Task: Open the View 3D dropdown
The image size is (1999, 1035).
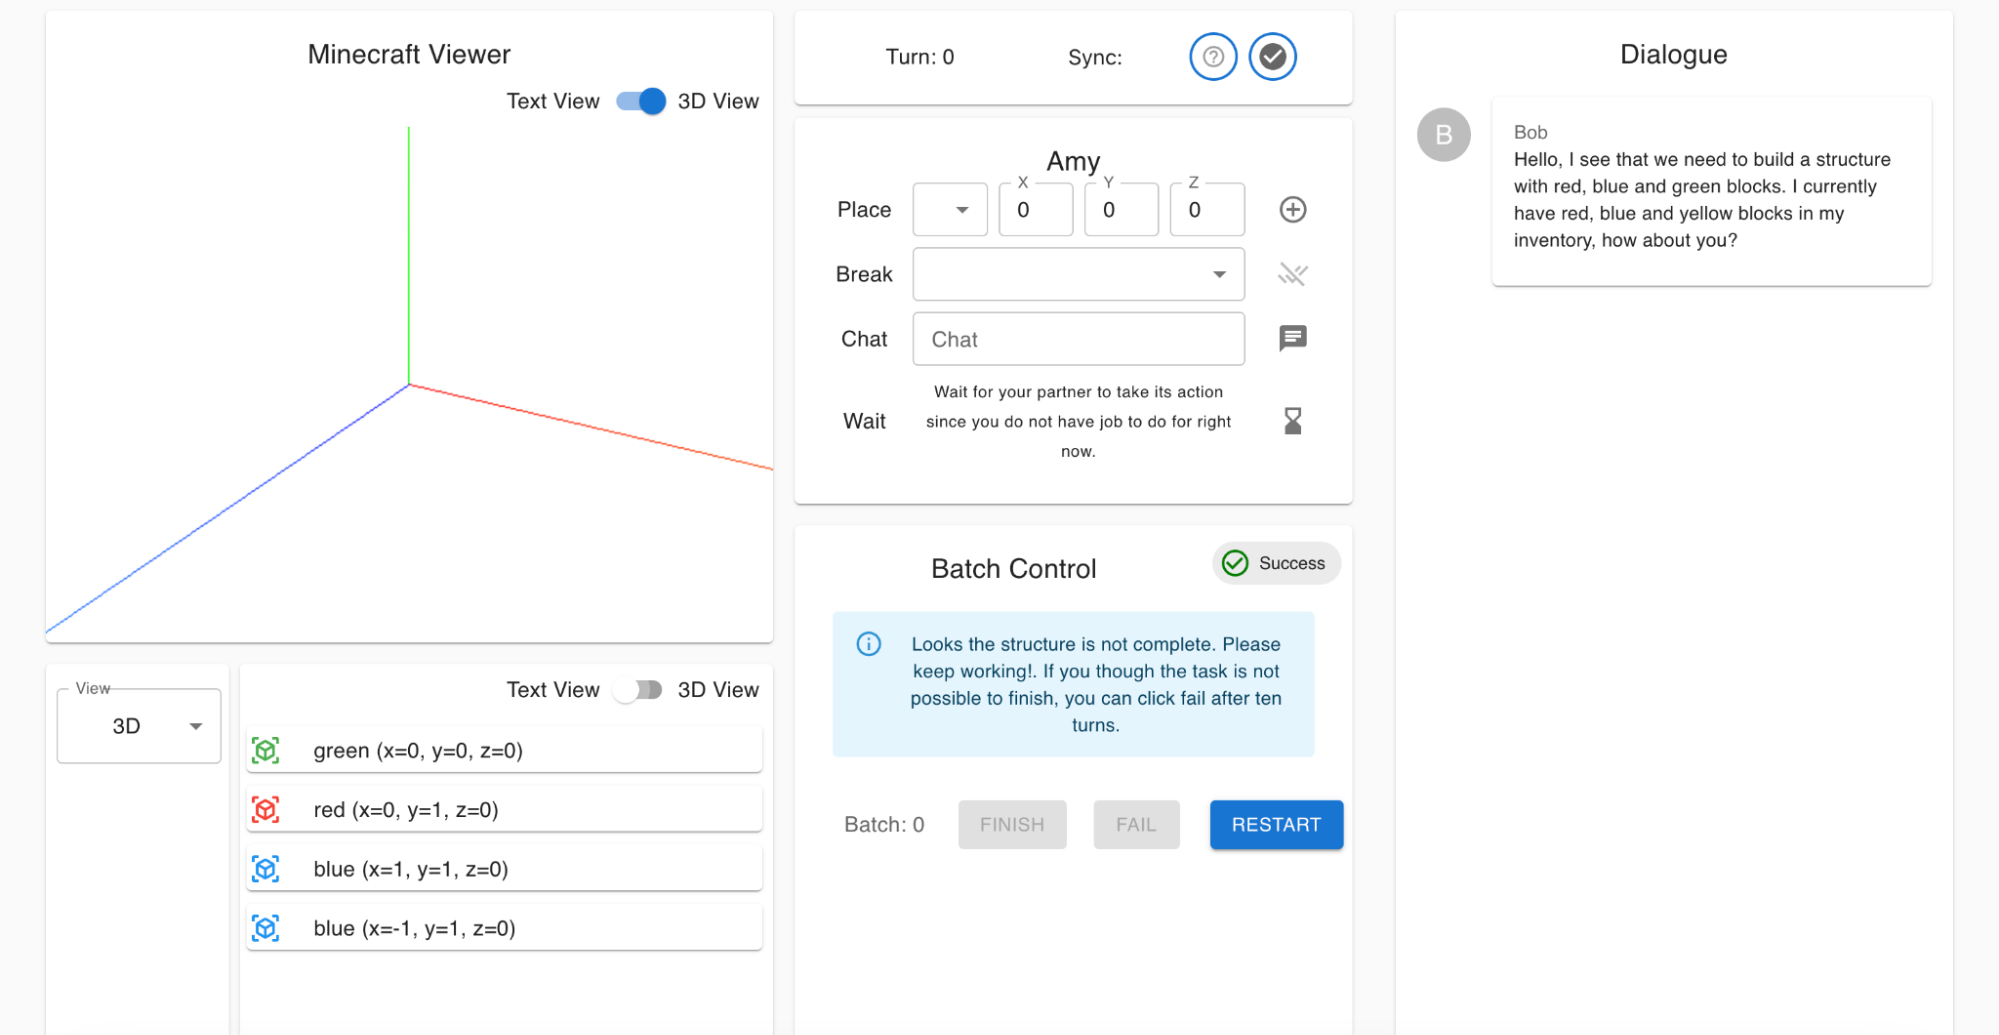Action: [x=139, y=726]
